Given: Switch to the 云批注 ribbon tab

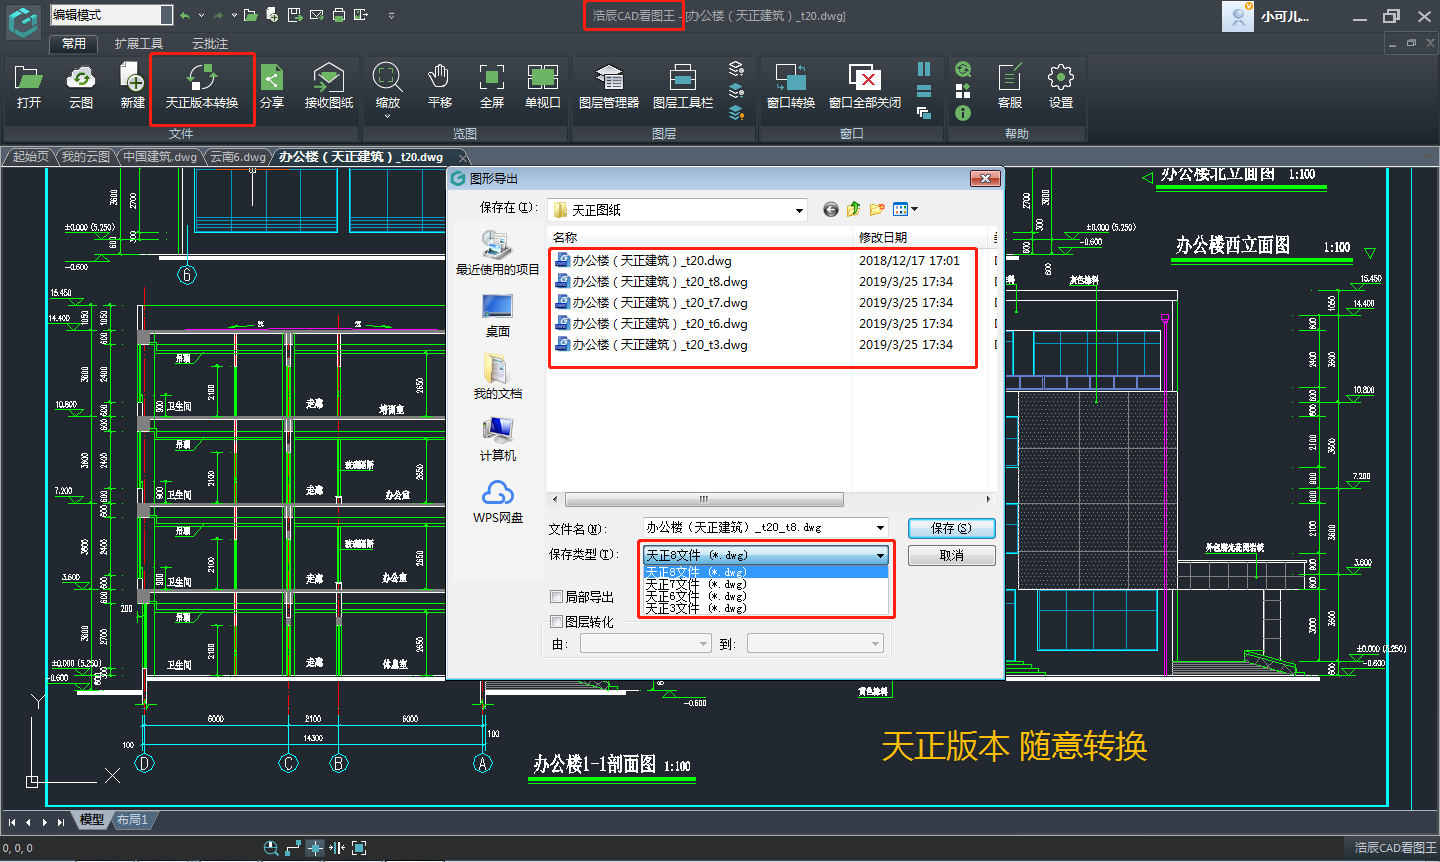Looking at the screenshot, I should tap(210, 44).
